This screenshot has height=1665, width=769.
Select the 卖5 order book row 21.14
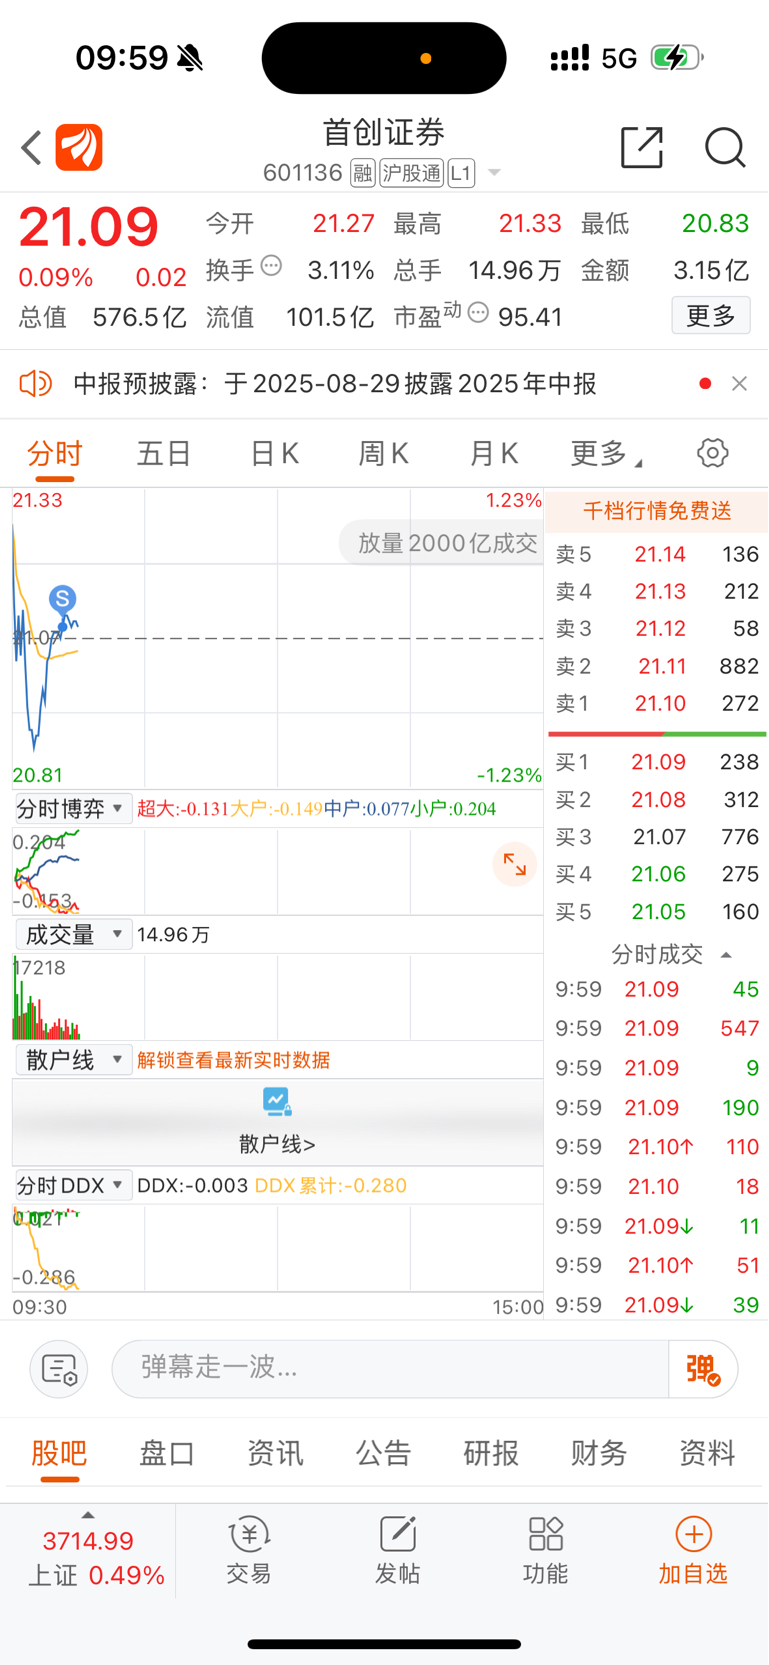(x=657, y=554)
